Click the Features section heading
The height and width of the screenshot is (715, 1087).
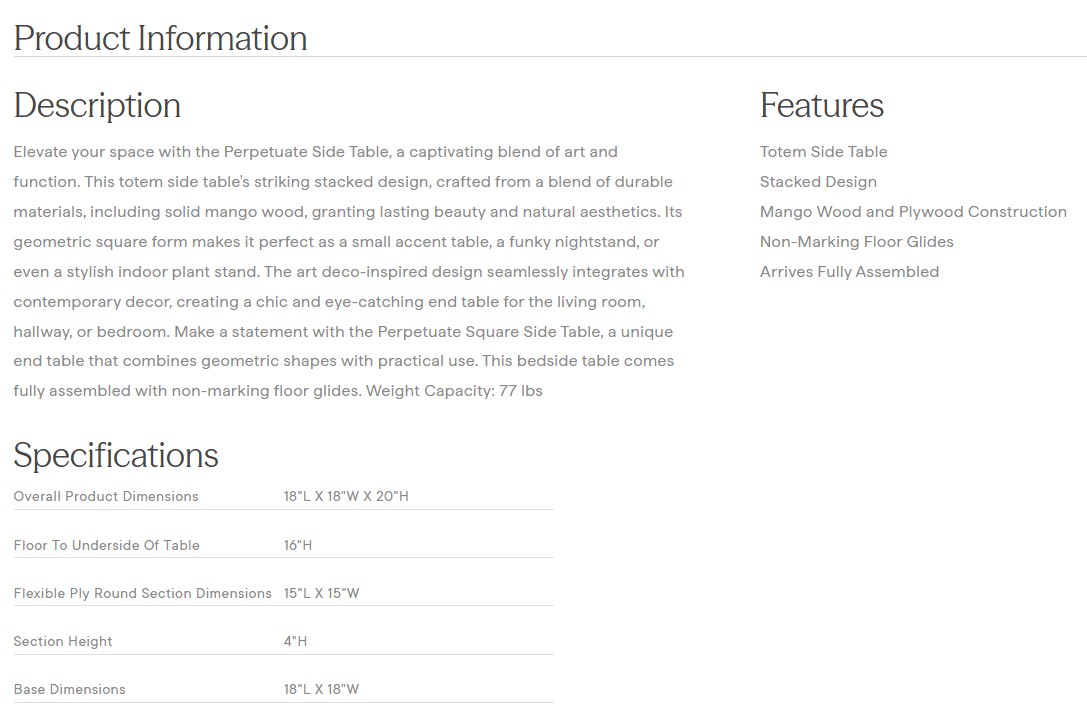coord(821,105)
